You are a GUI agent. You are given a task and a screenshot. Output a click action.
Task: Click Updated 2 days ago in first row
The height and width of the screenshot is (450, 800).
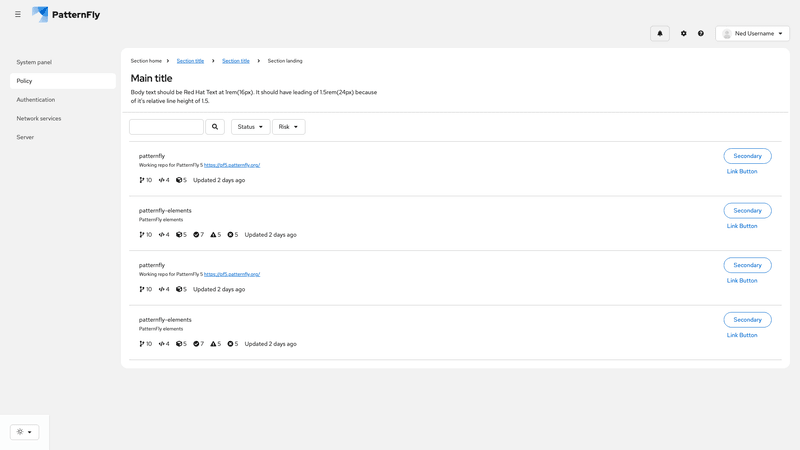pos(219,180)
